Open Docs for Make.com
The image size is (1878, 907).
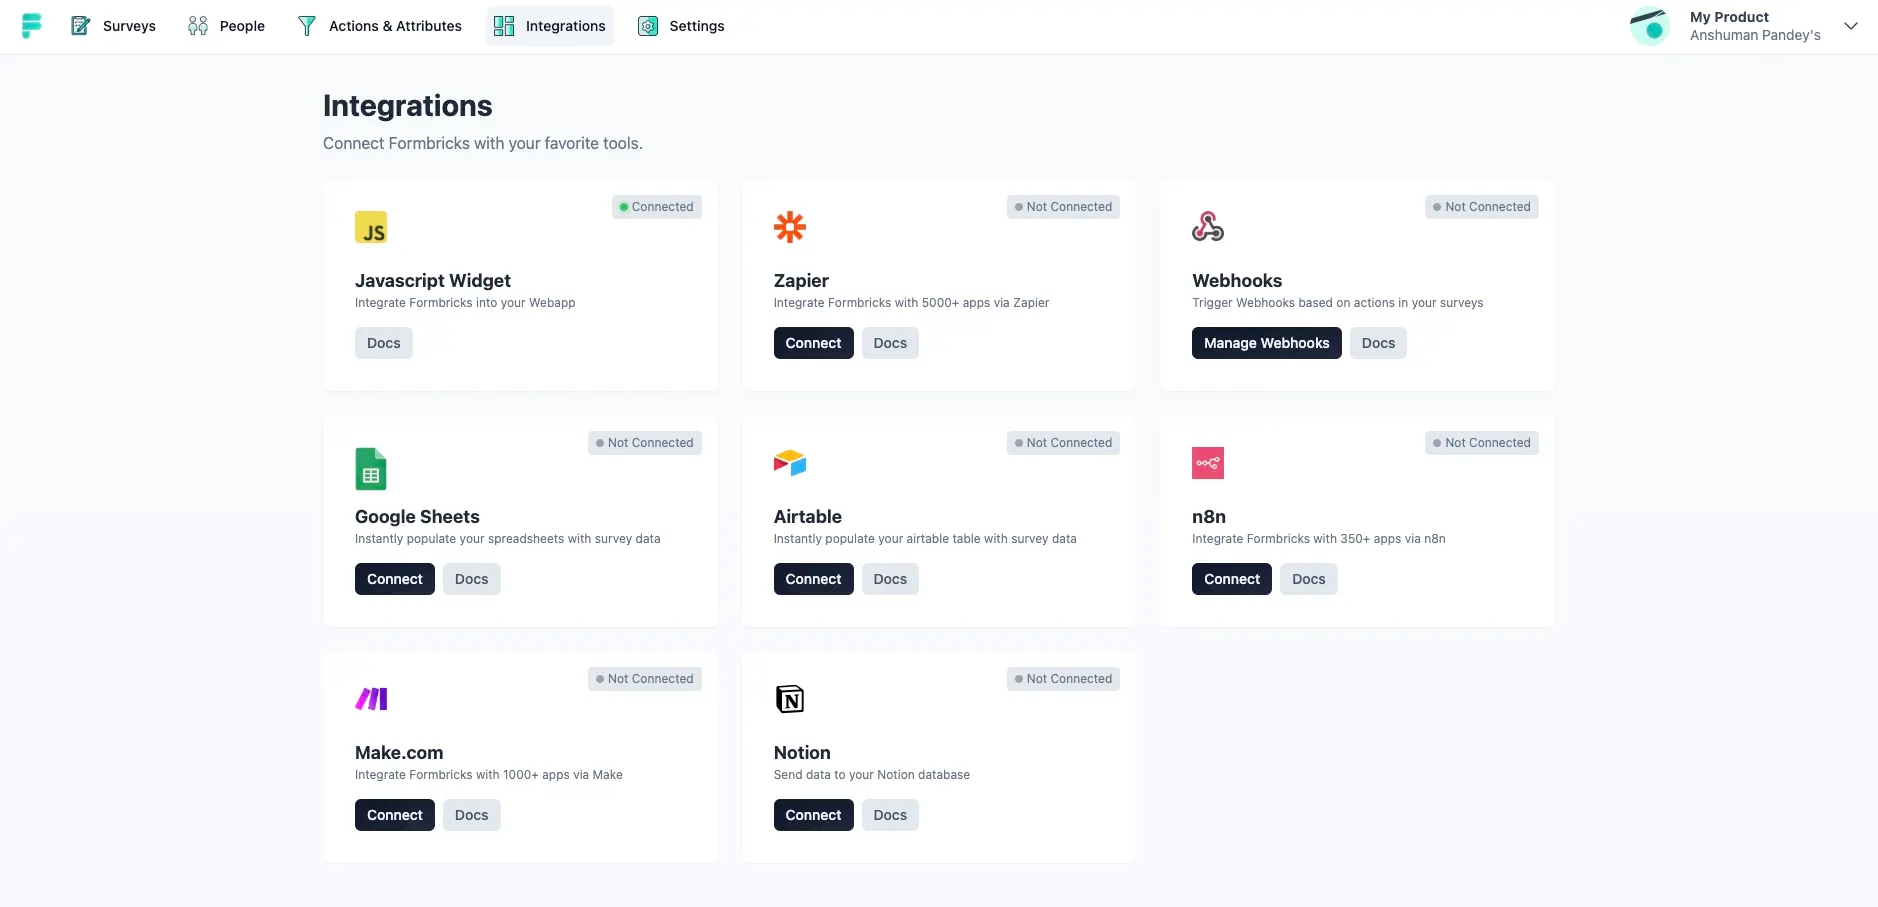(x=472, y=815)
